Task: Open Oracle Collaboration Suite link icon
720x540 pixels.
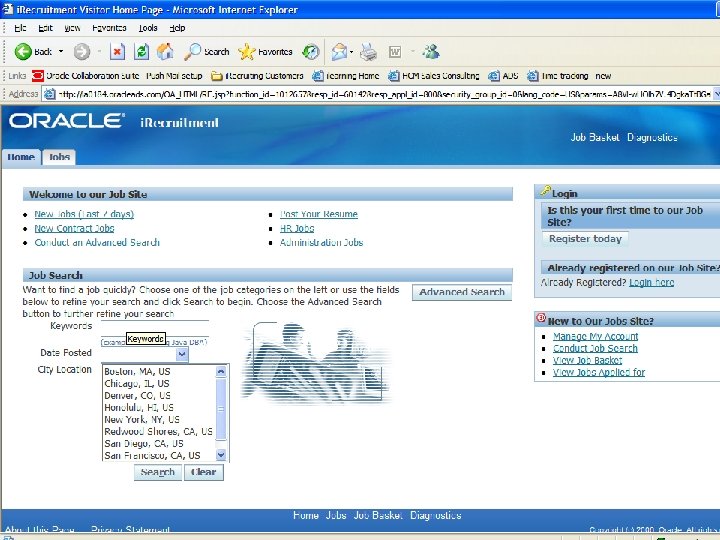Action: point(38,76)
